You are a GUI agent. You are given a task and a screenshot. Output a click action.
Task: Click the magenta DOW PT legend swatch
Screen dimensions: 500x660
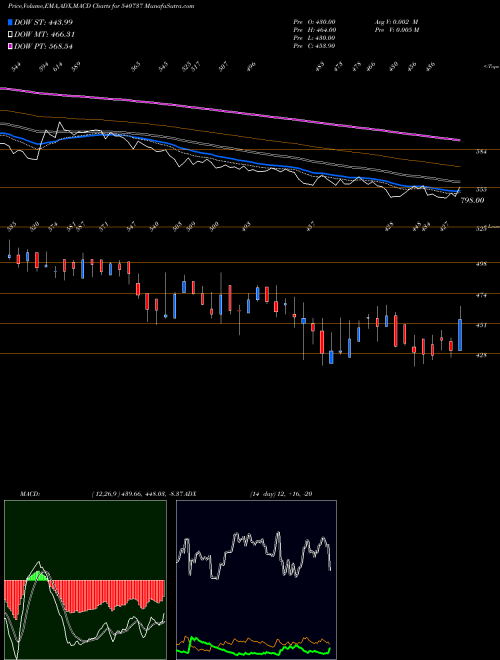pyautogui.click(x=10, y=46)
